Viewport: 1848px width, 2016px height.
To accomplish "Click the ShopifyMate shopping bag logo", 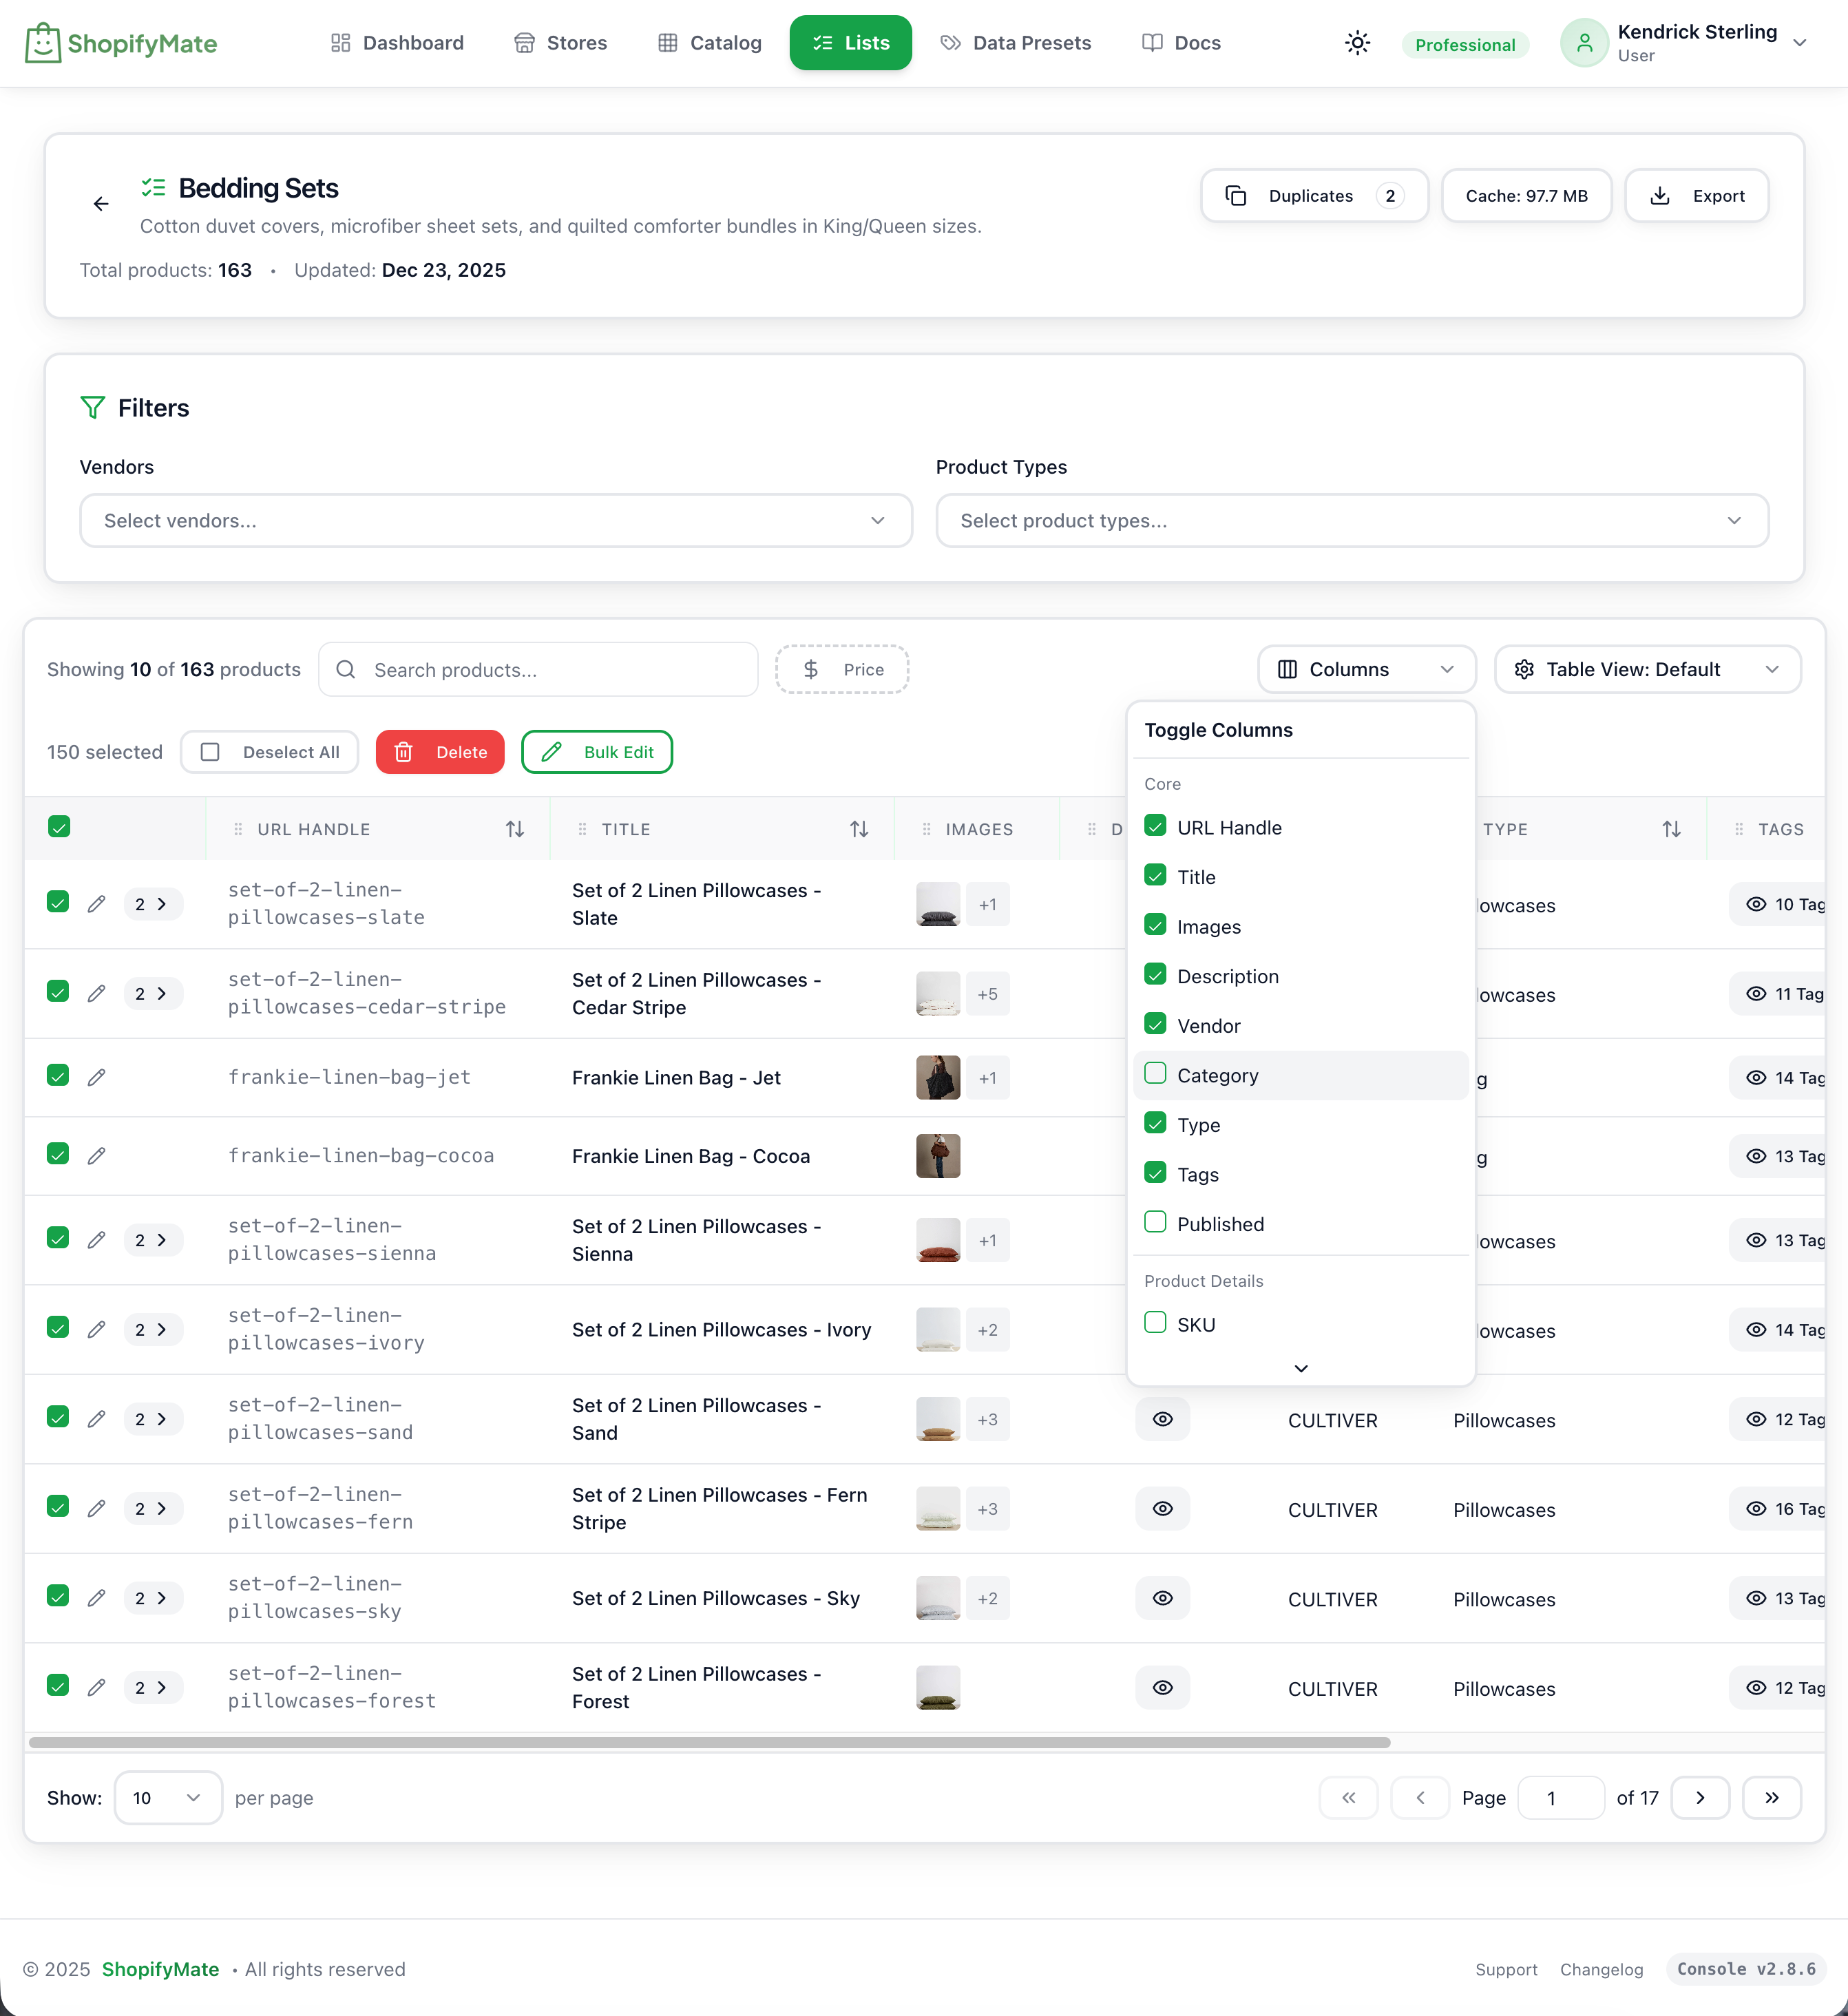I will pos(42,43).
